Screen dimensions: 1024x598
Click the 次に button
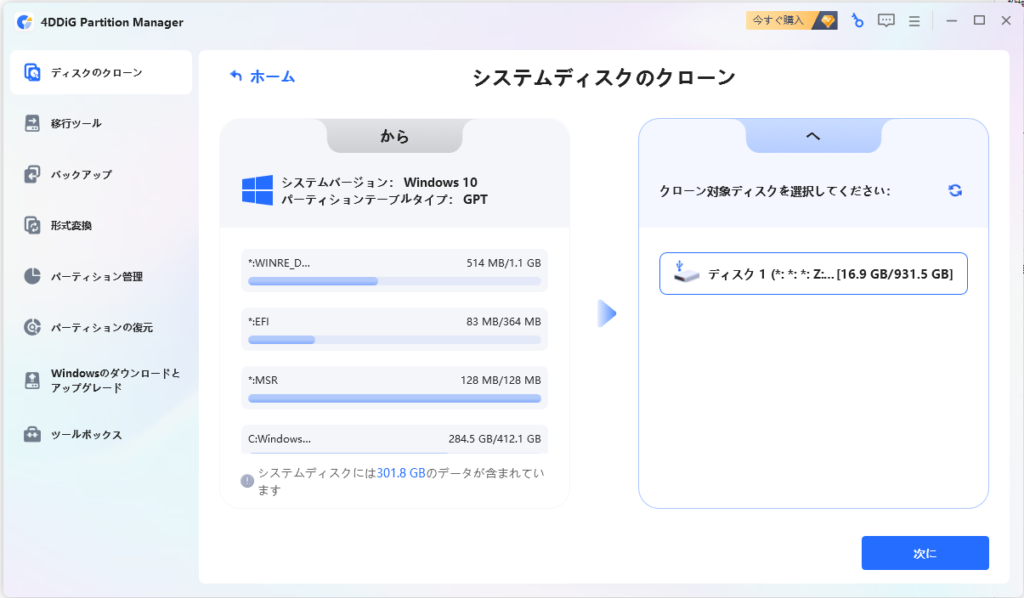(925, 553)
